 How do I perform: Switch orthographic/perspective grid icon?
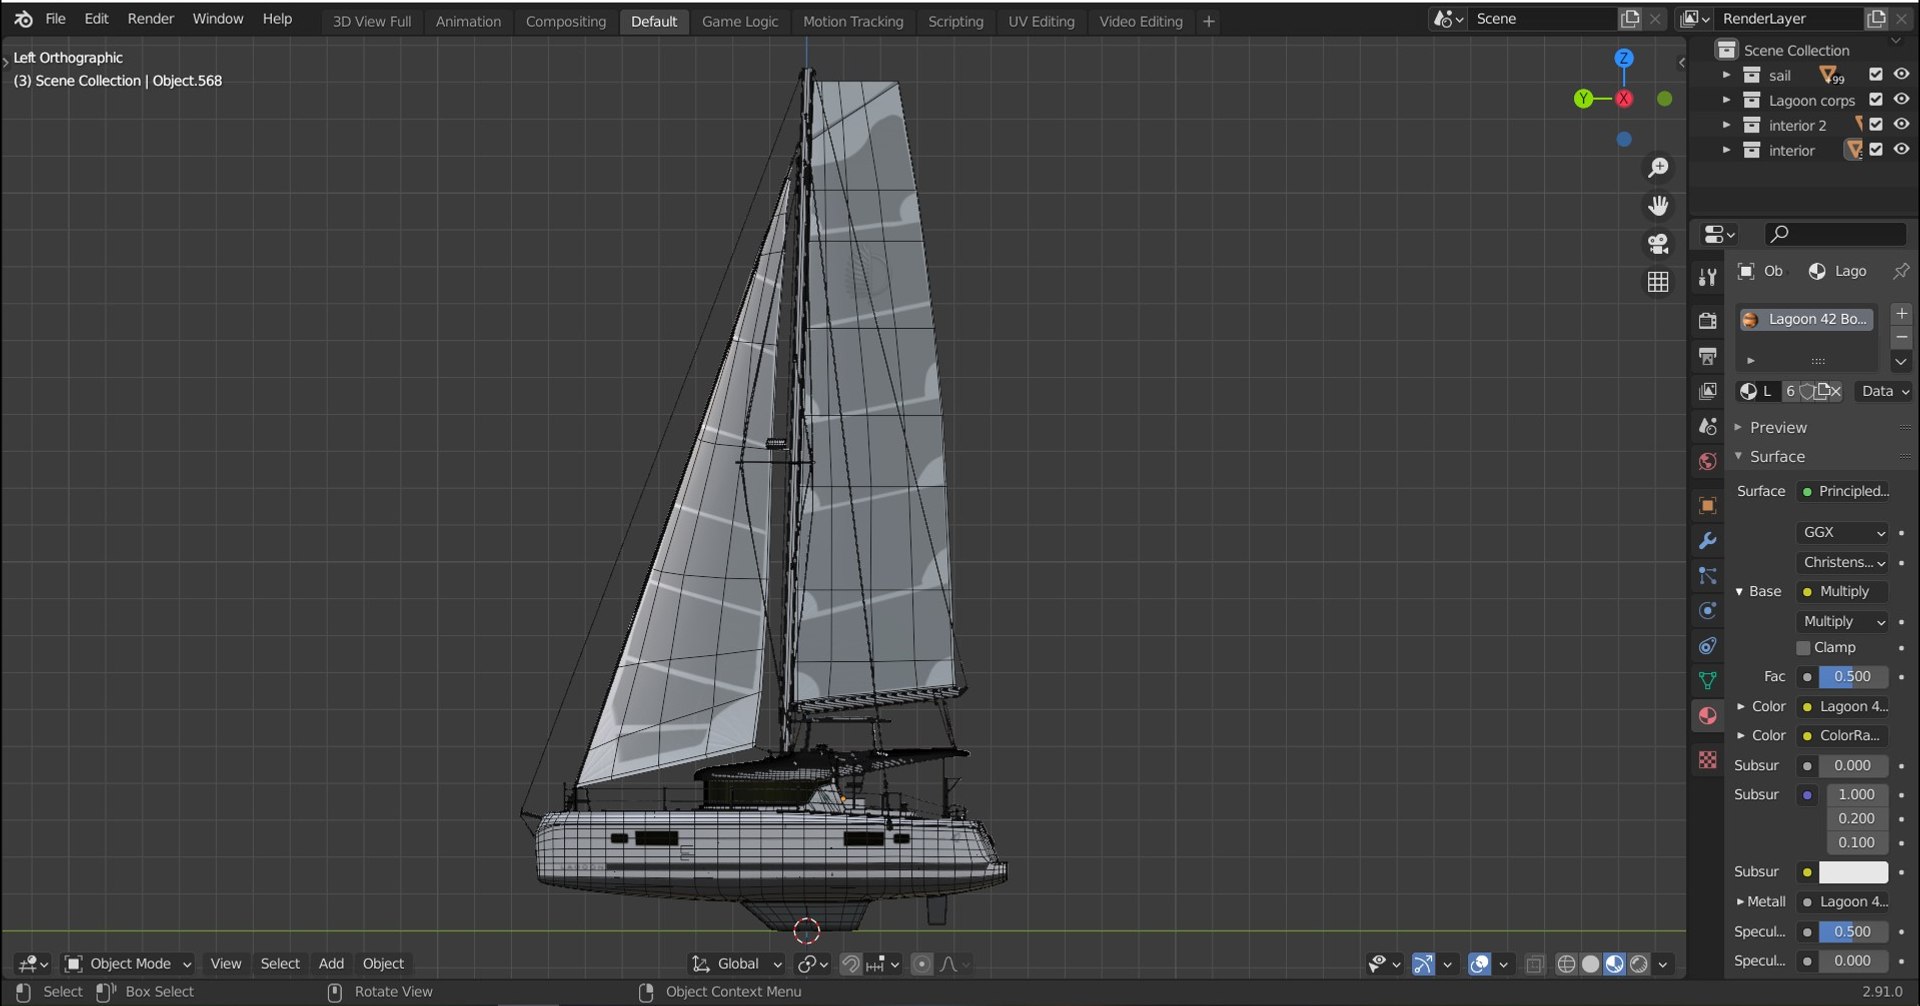click(x=1658, y=282)
